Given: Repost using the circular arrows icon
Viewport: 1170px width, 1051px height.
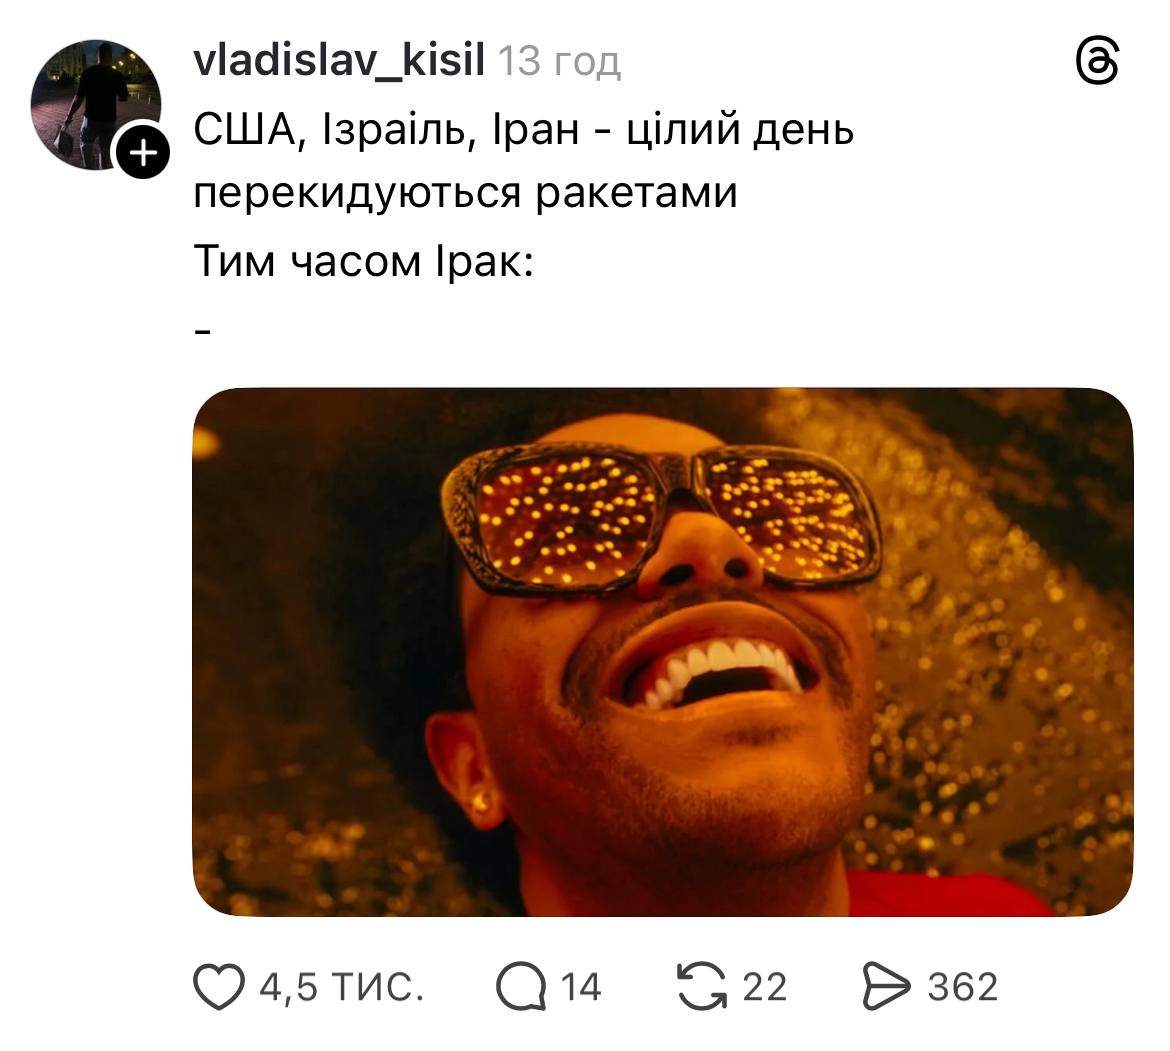Looking at the screenshot, I should (x=701, y=986).
